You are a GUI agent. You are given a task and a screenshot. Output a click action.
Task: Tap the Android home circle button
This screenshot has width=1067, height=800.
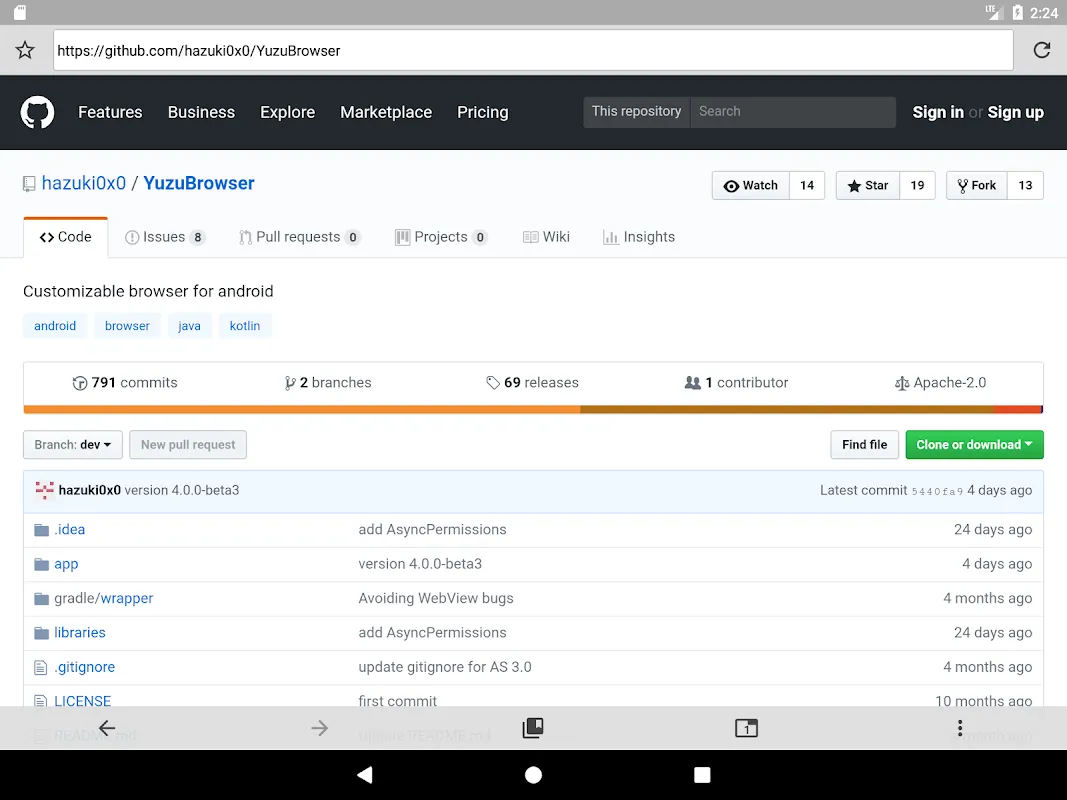[534, 775]
